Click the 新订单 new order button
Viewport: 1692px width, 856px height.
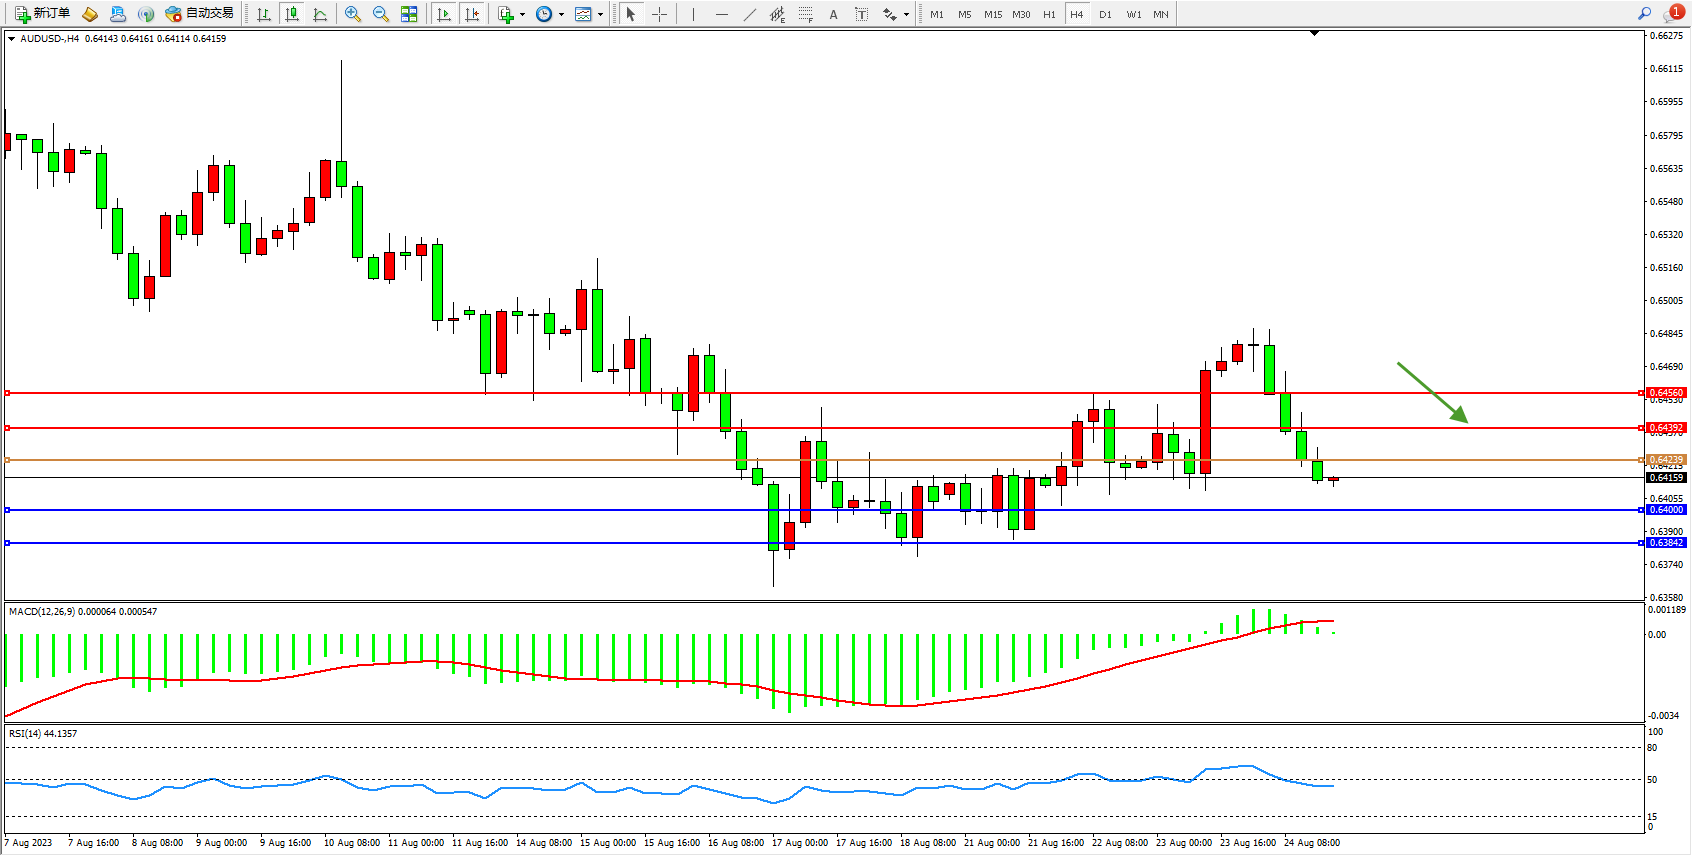point(42,14)
